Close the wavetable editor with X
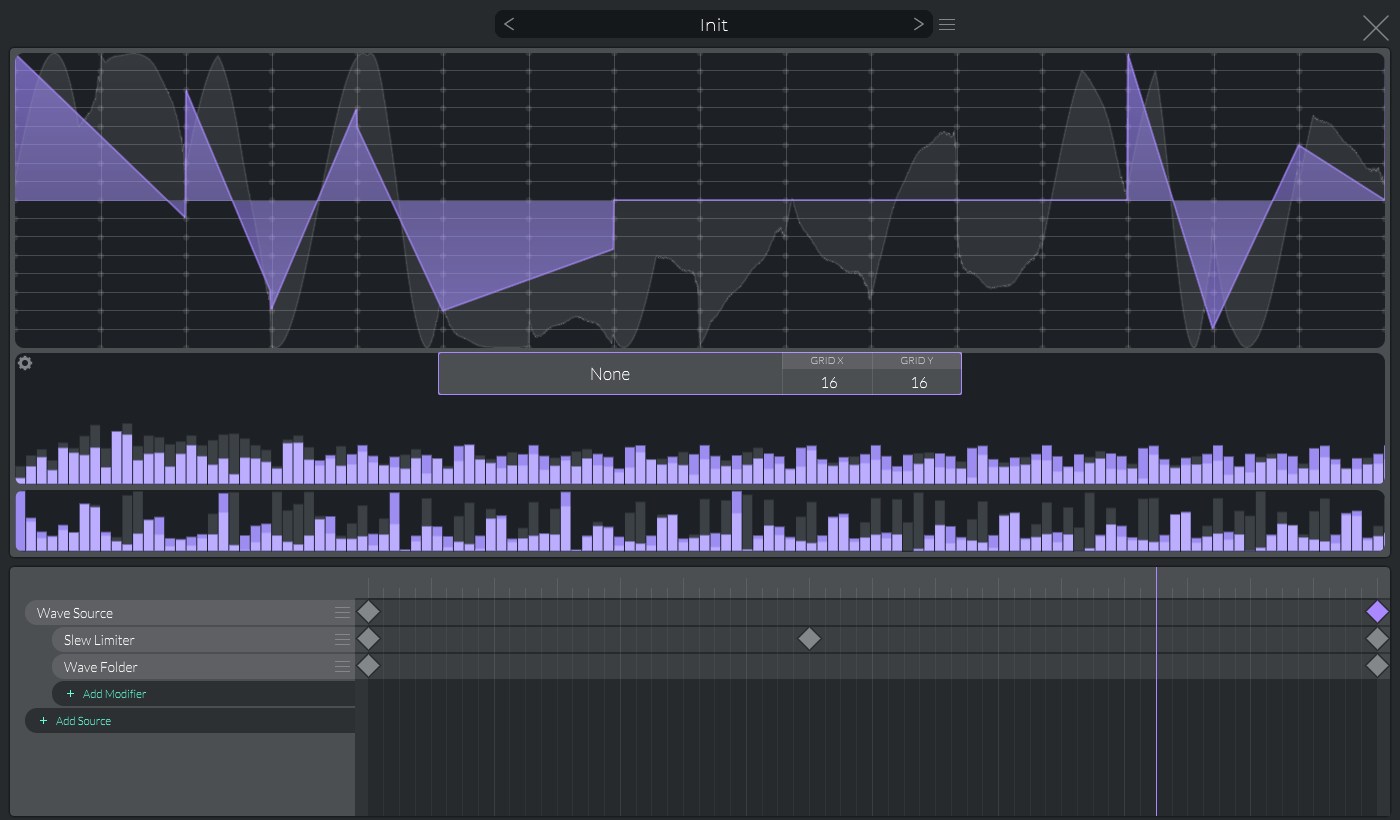The width and height of the screenshot is (1400, 820). 1376,28
